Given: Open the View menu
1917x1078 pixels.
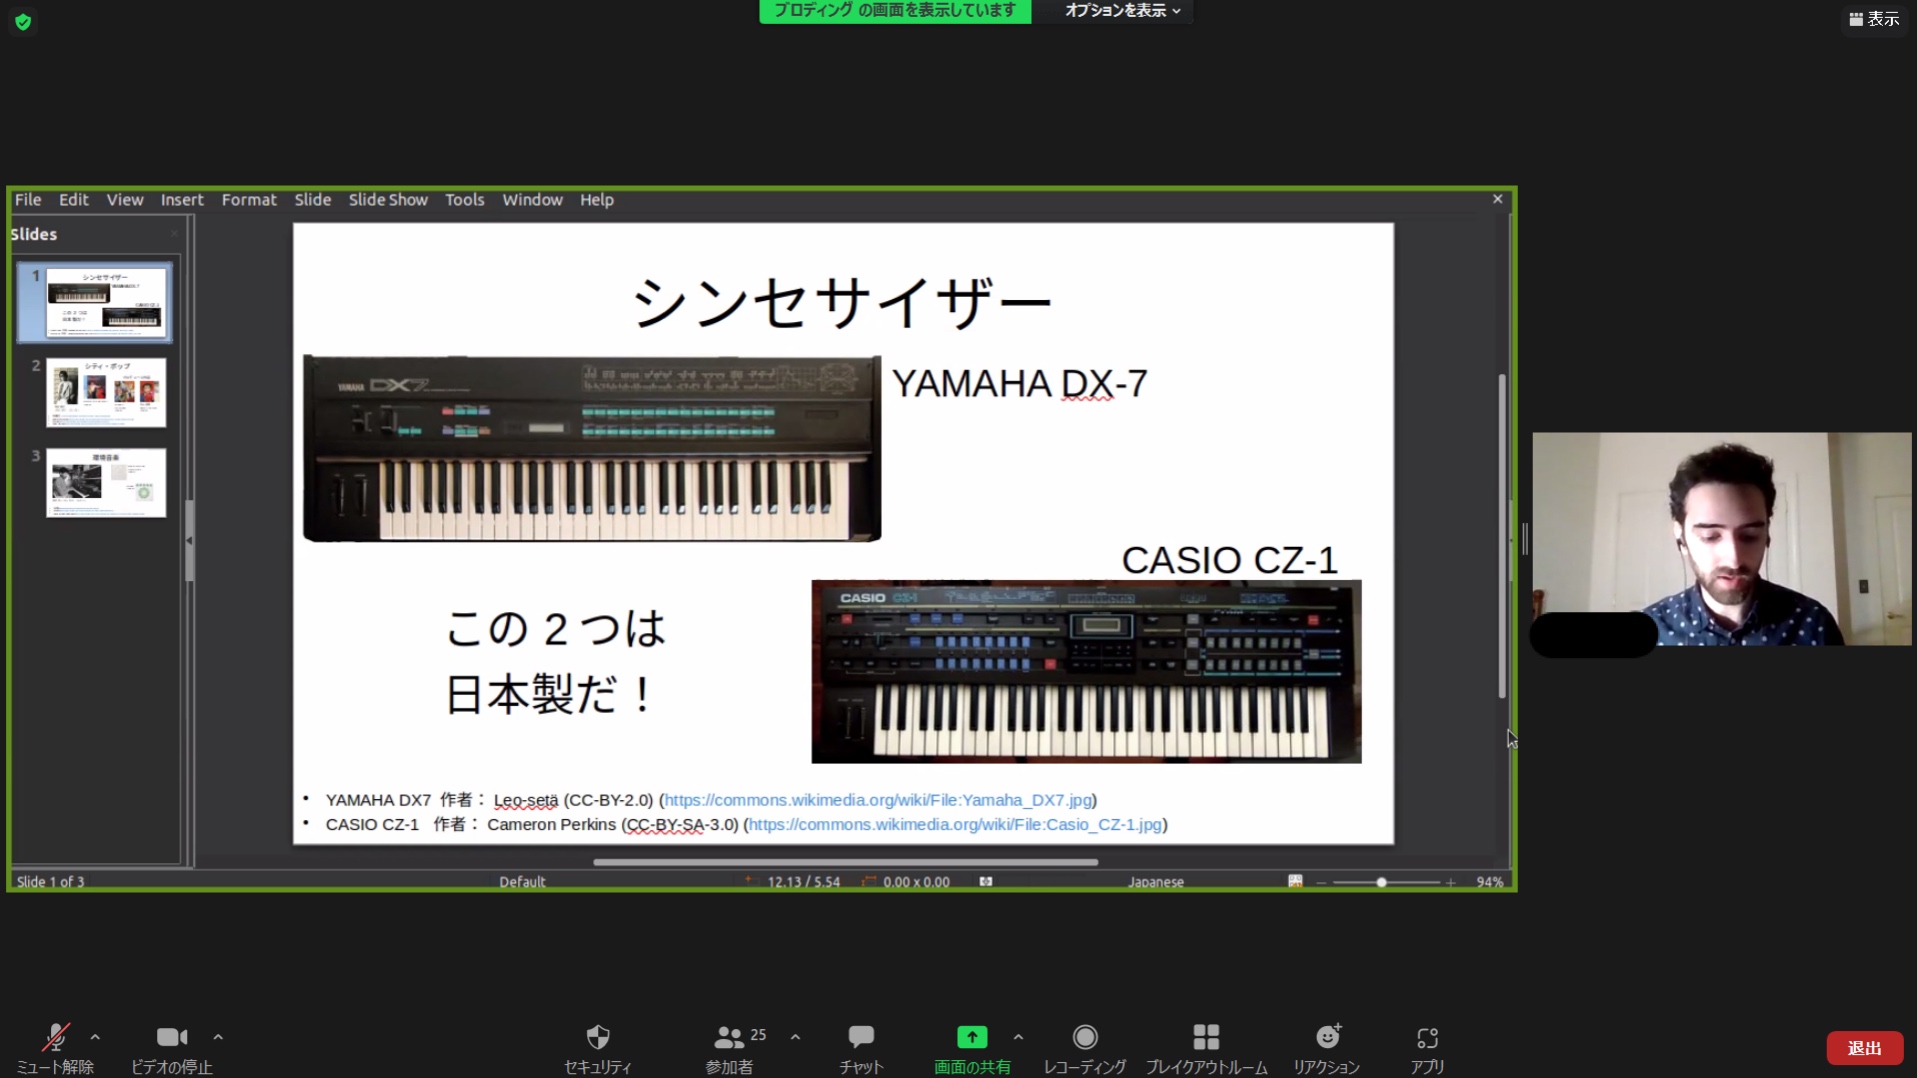Looking at the screenshot, I should [125, 200].
